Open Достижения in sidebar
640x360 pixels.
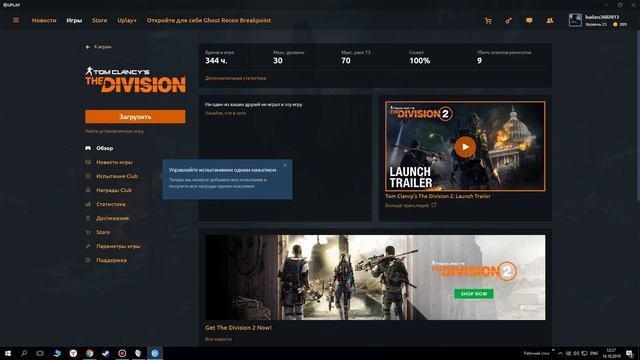click(x=112, y=218)
